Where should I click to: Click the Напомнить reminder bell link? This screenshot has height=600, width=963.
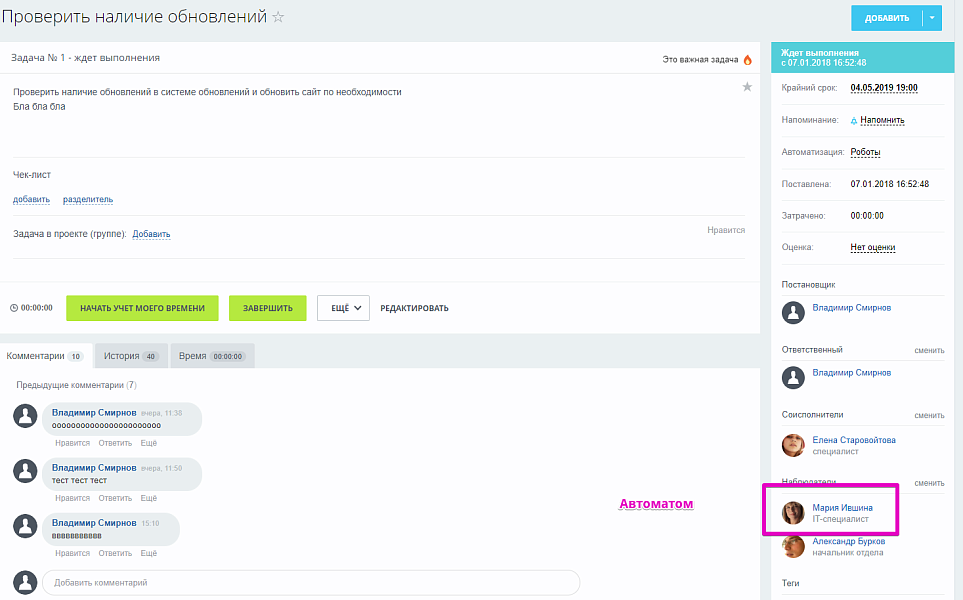pyautogui.click(x=877, y=120)
